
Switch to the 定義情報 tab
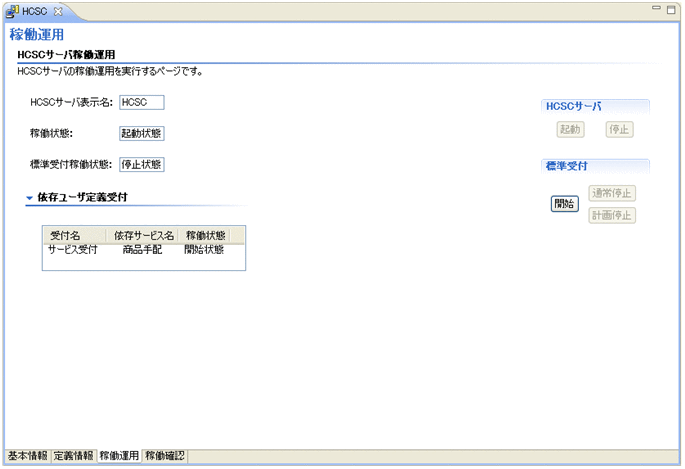pos(73,456)
